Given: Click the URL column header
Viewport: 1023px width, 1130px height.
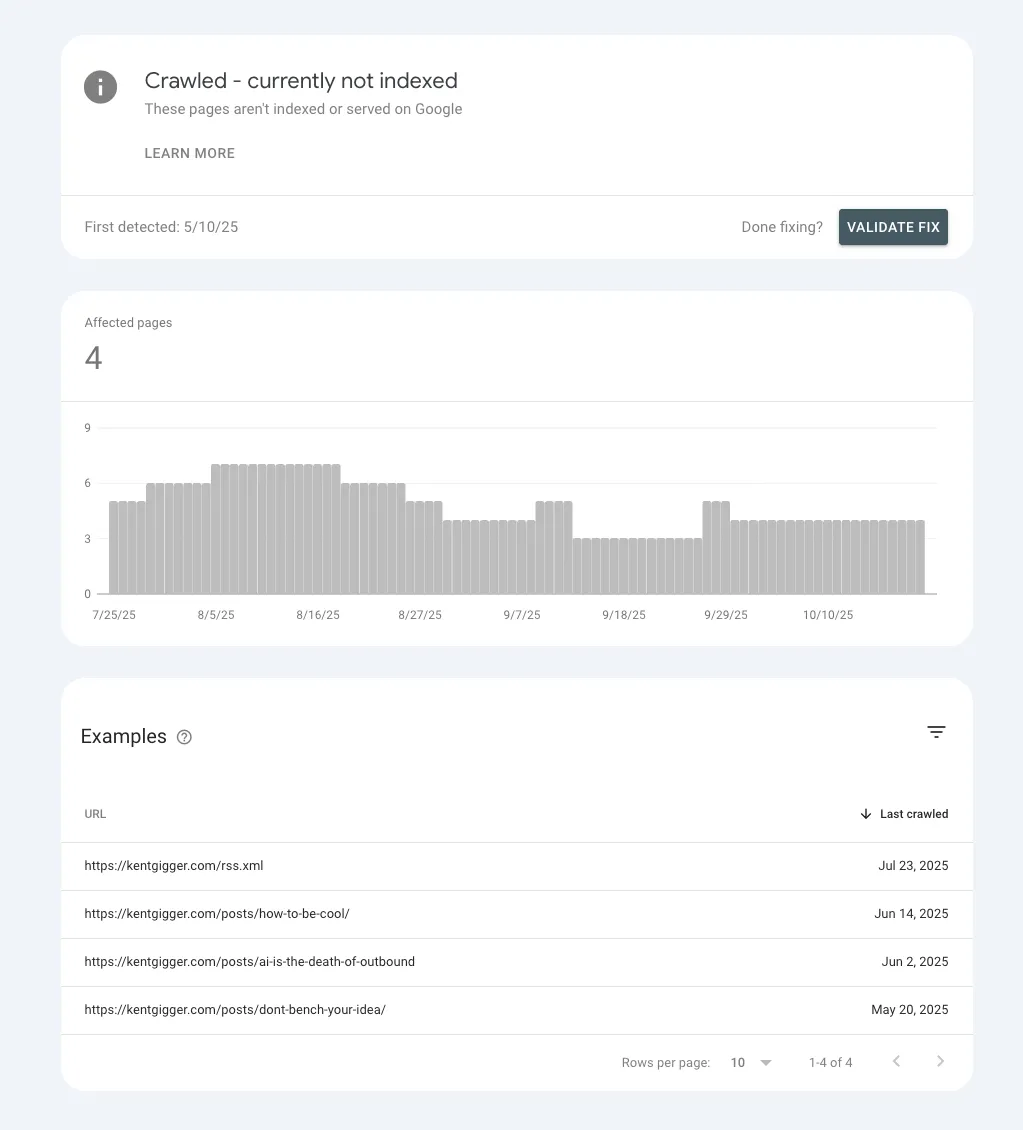Looking at the screenshot, I should click(x=95, y=814).
